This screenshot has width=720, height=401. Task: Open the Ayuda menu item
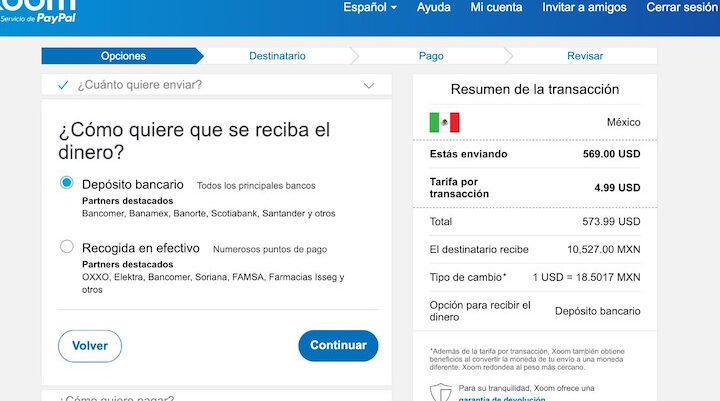(x=433, y=8)
